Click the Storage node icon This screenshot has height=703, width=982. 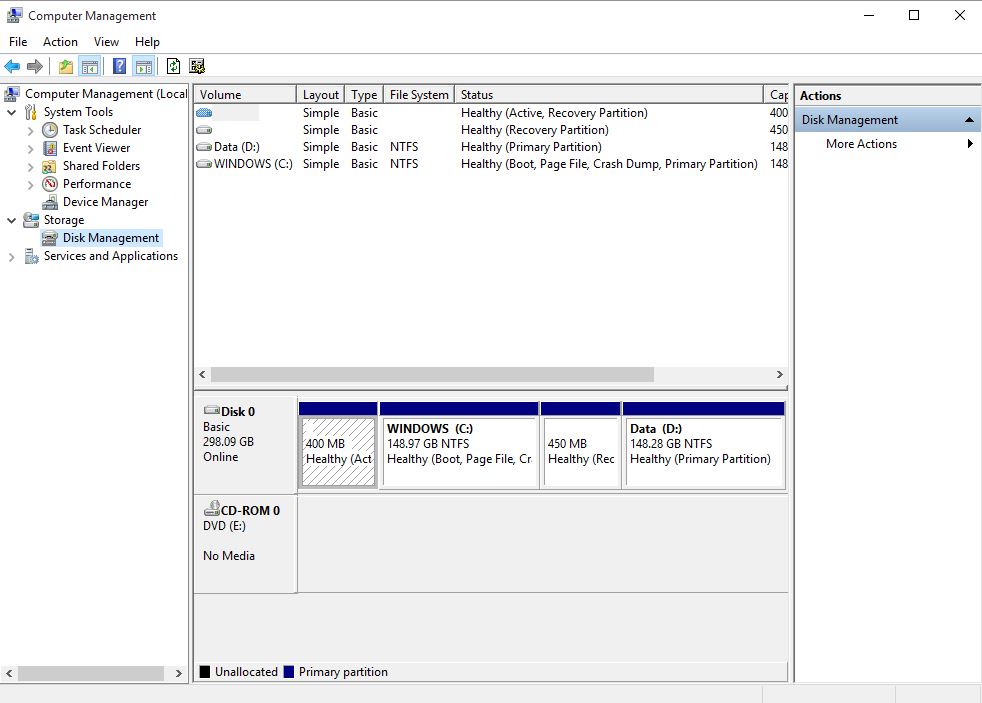(31, 220)
